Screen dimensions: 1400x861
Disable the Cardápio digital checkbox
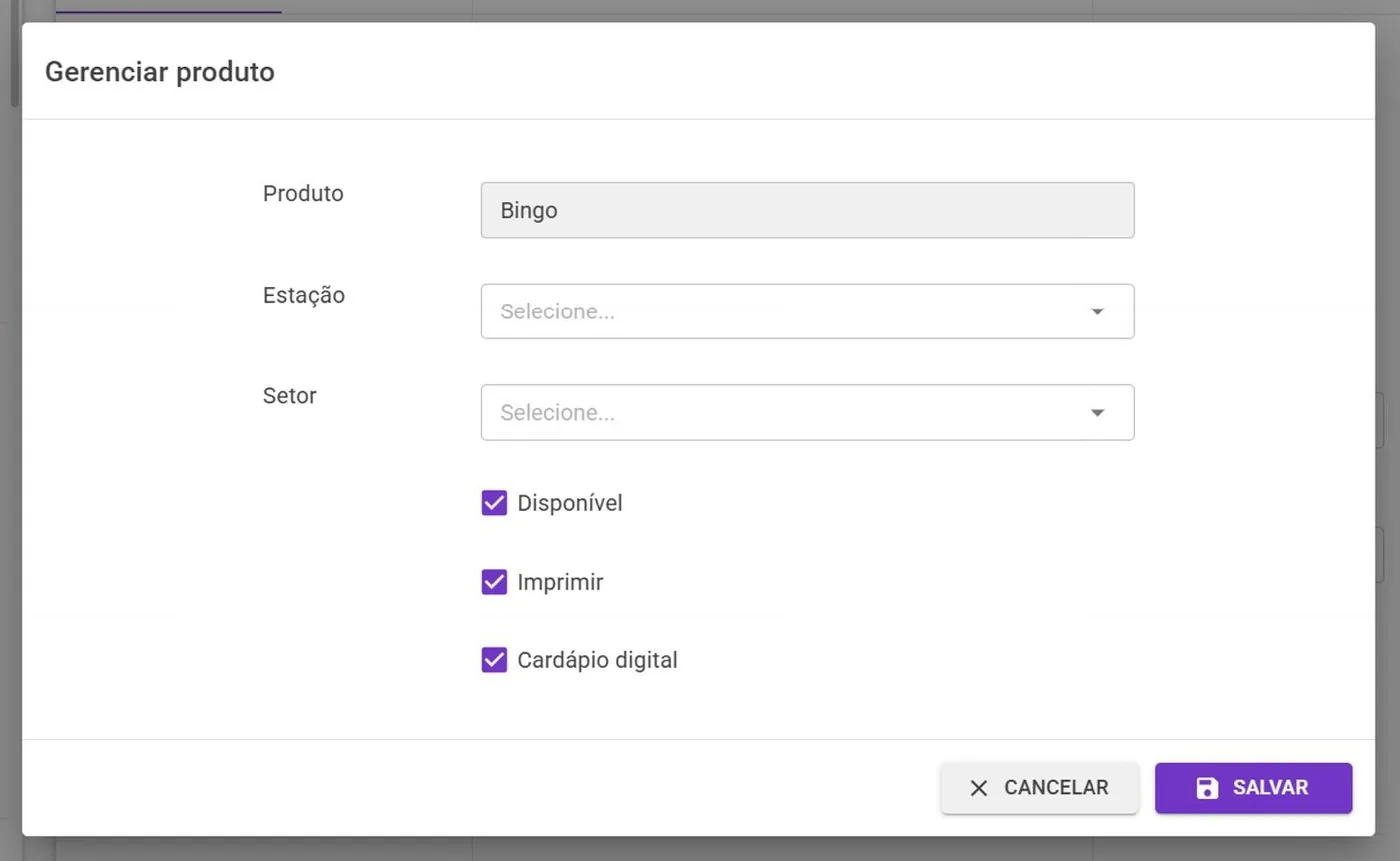coord(494,660)
